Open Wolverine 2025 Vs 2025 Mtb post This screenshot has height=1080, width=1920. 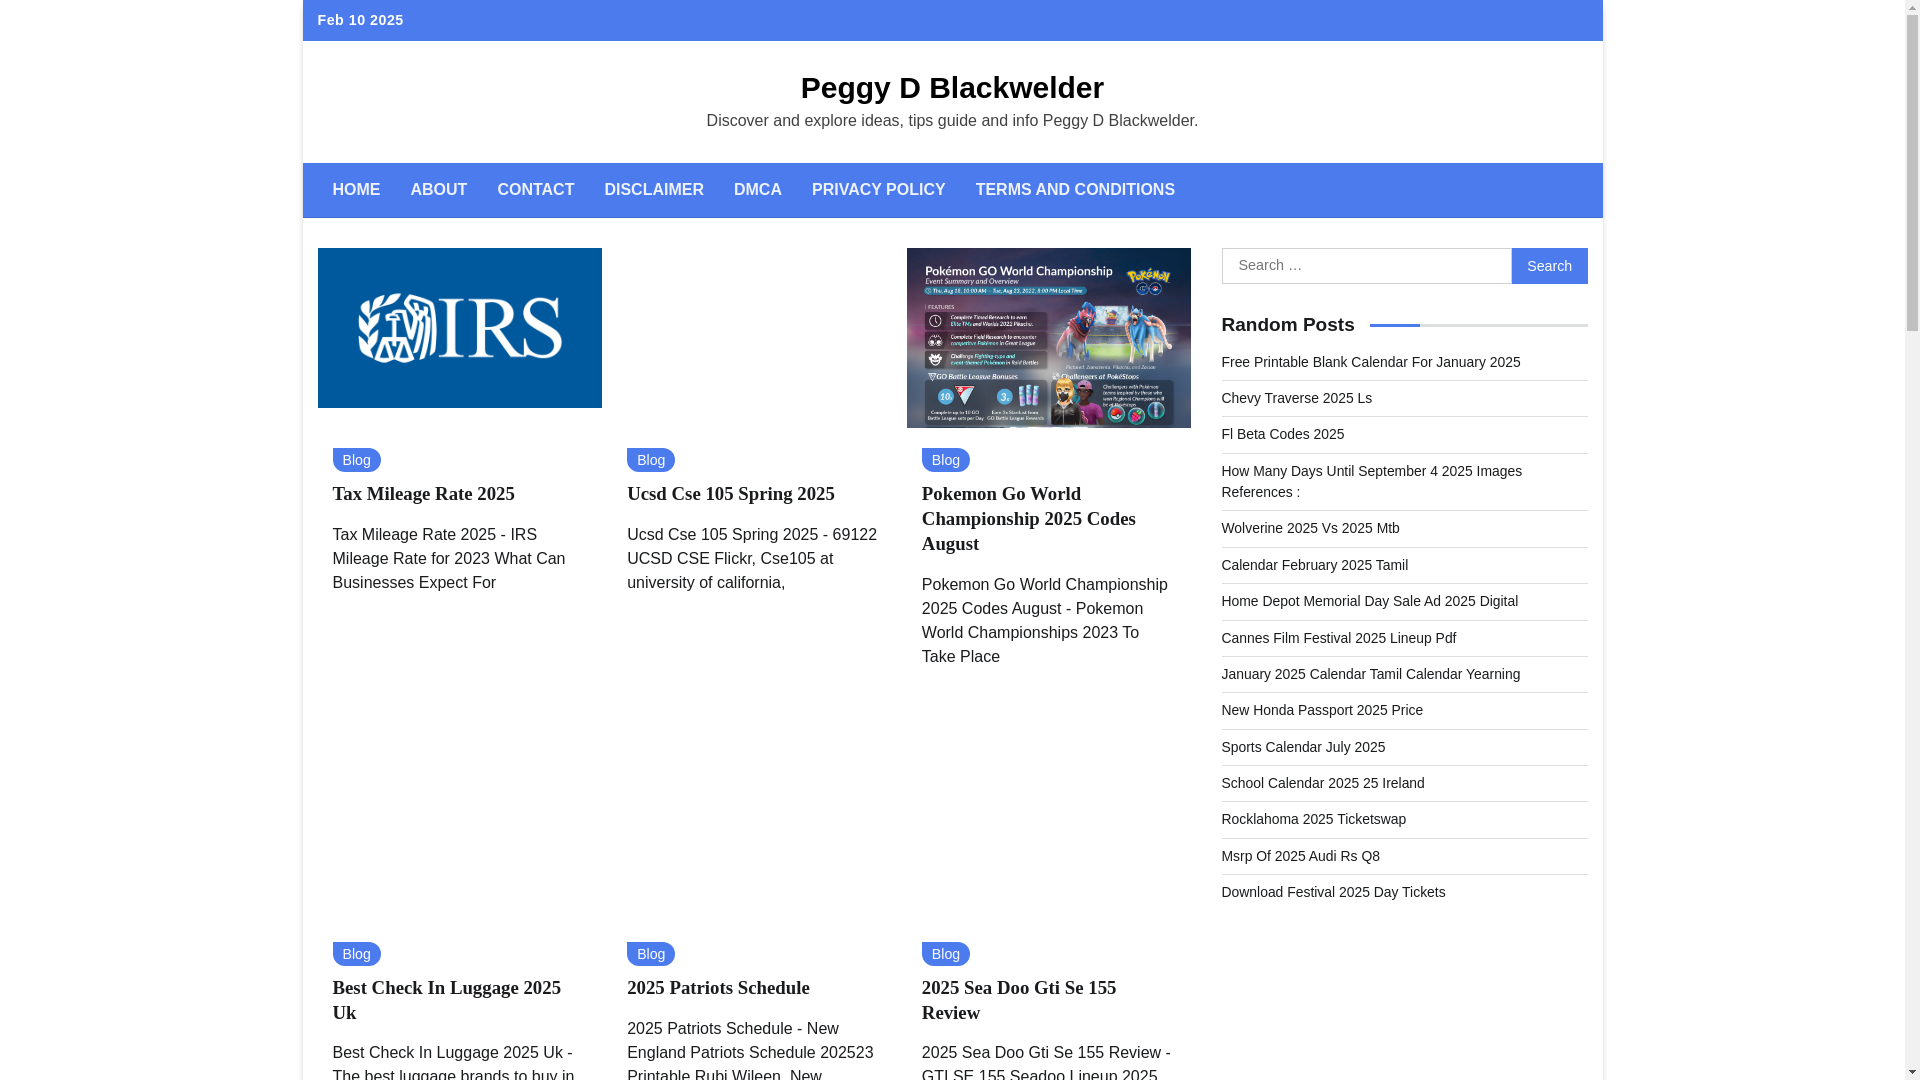click(x=1311, y=528)
